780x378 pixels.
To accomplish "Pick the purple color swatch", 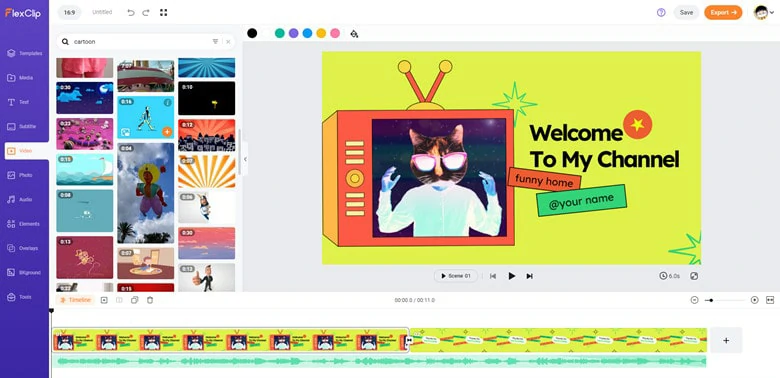I will [x=293, y=33].
